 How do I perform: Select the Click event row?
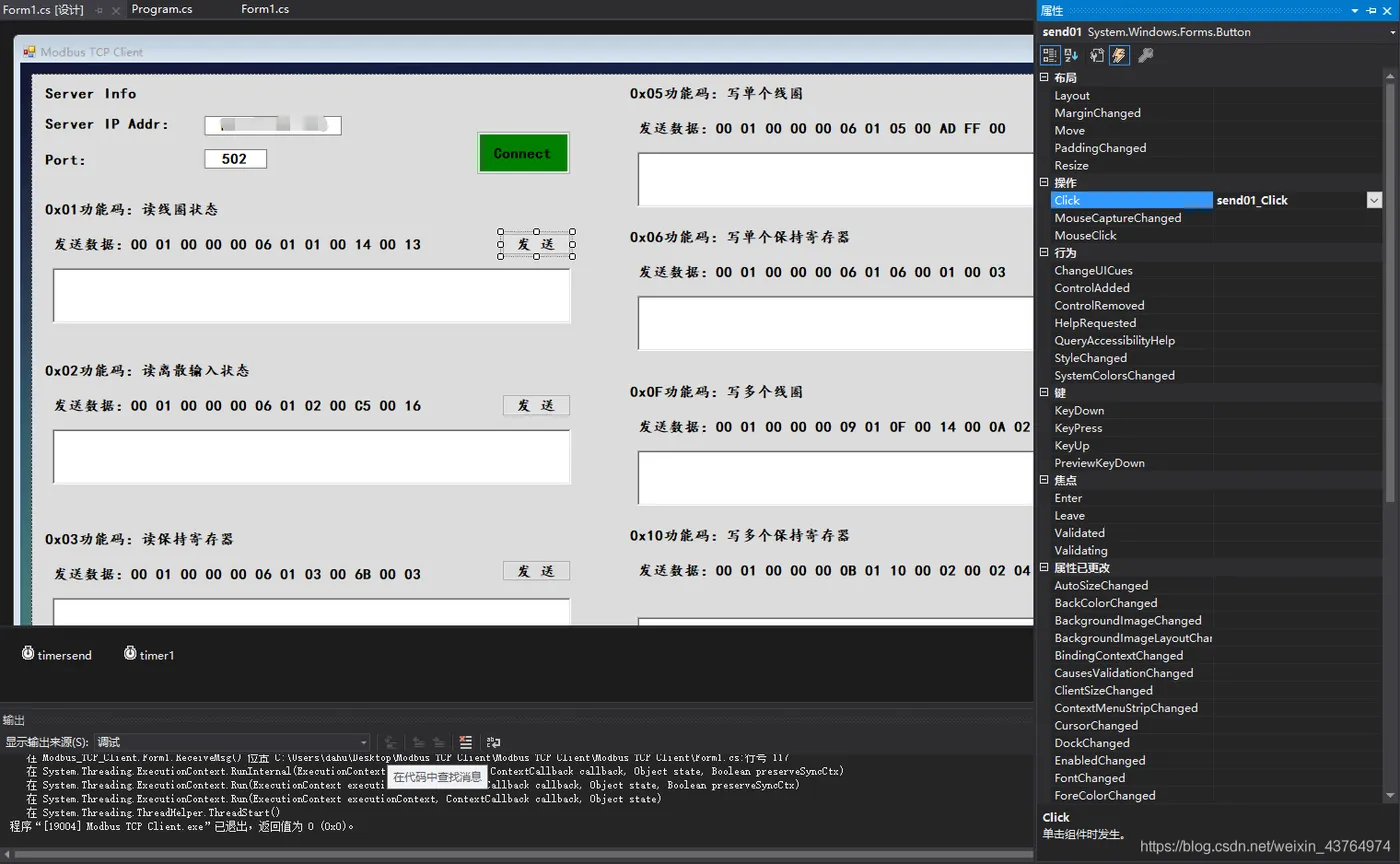pos(1216,200)
